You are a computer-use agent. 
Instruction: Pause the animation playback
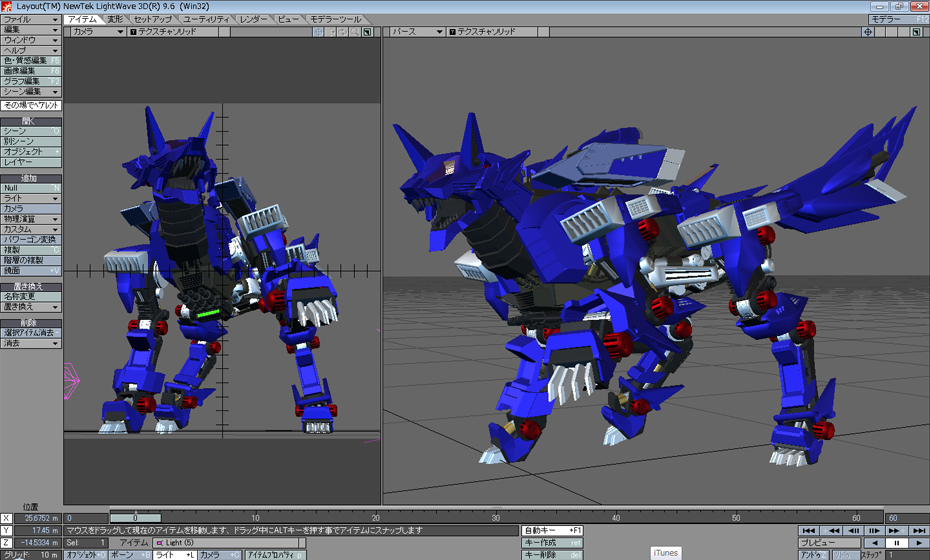point(896,543)
